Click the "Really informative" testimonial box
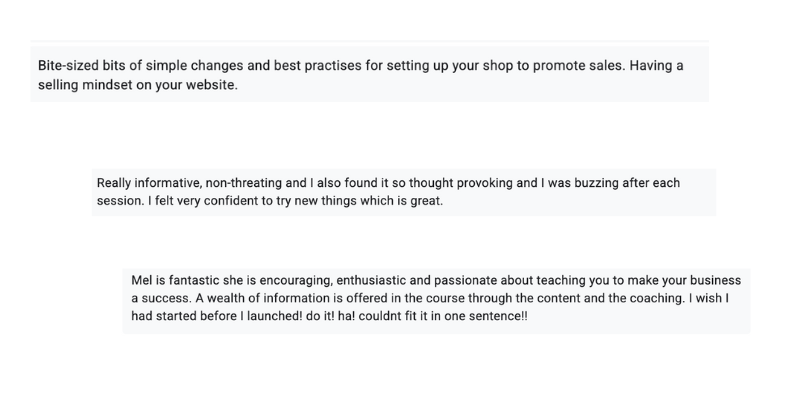 click(x=403, y=192)
